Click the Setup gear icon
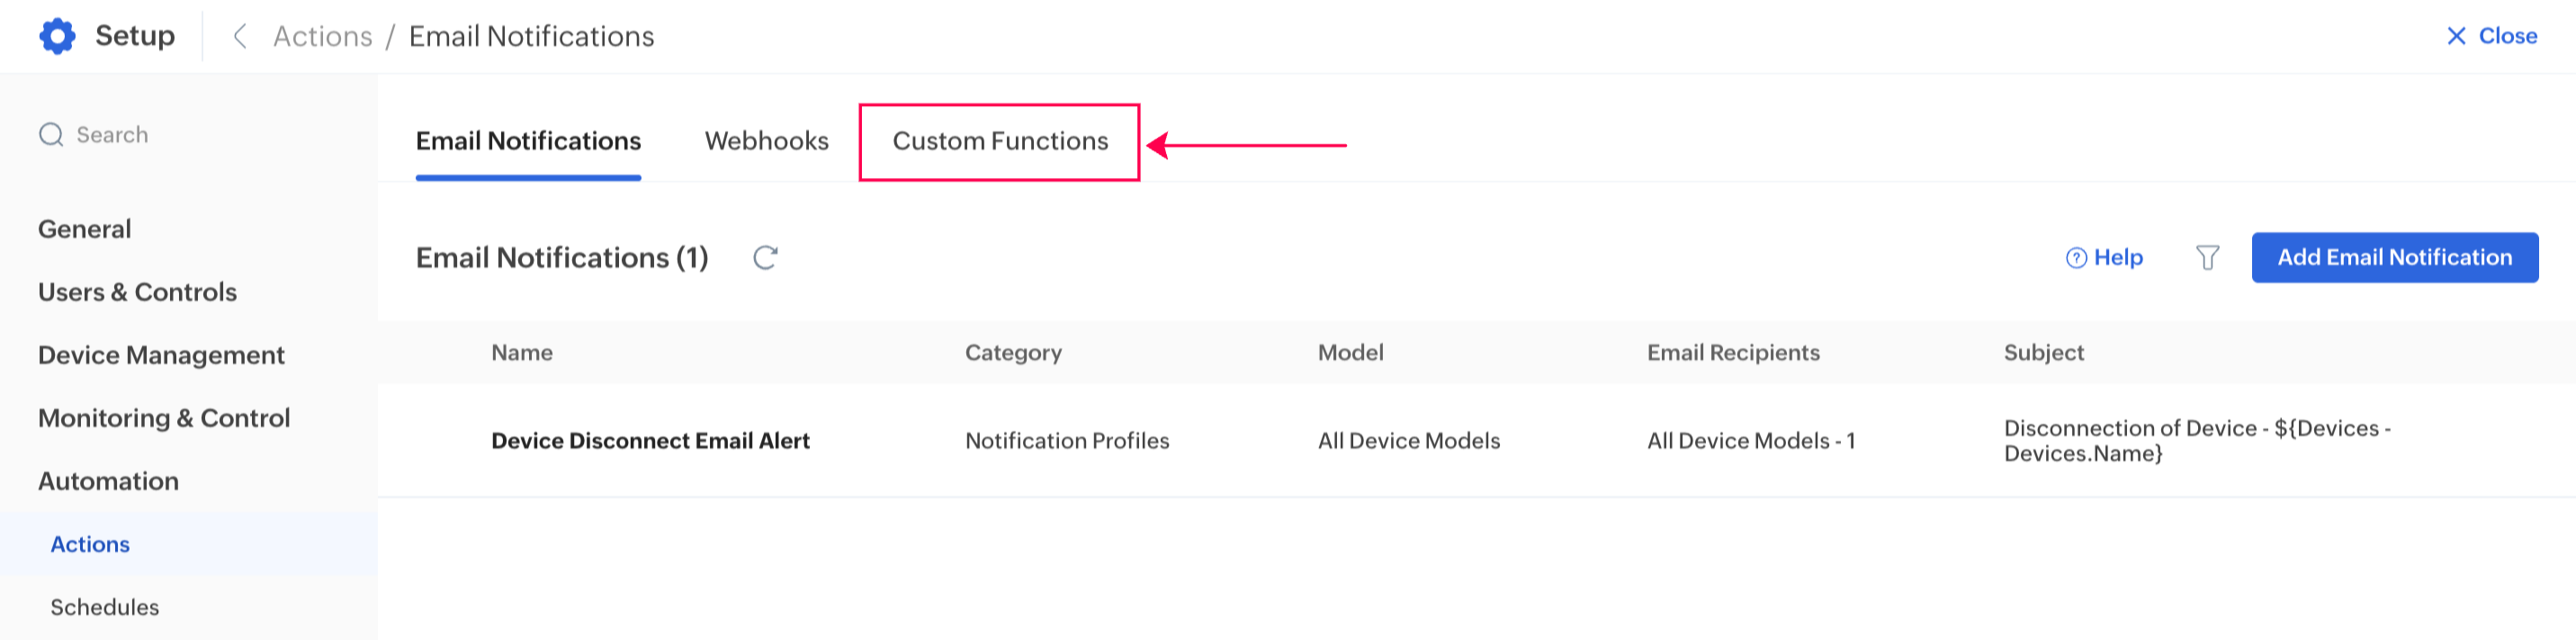 [57, 36]
